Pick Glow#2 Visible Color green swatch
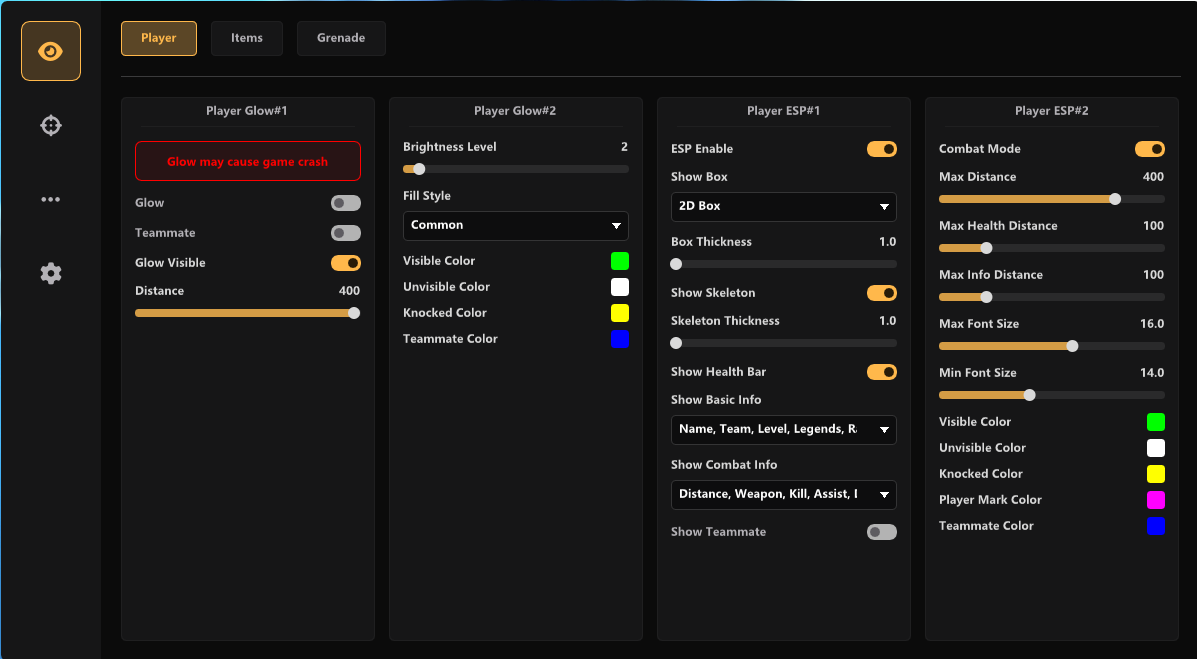The height and width of the screenshot is (659, 1197). (620, 261)
